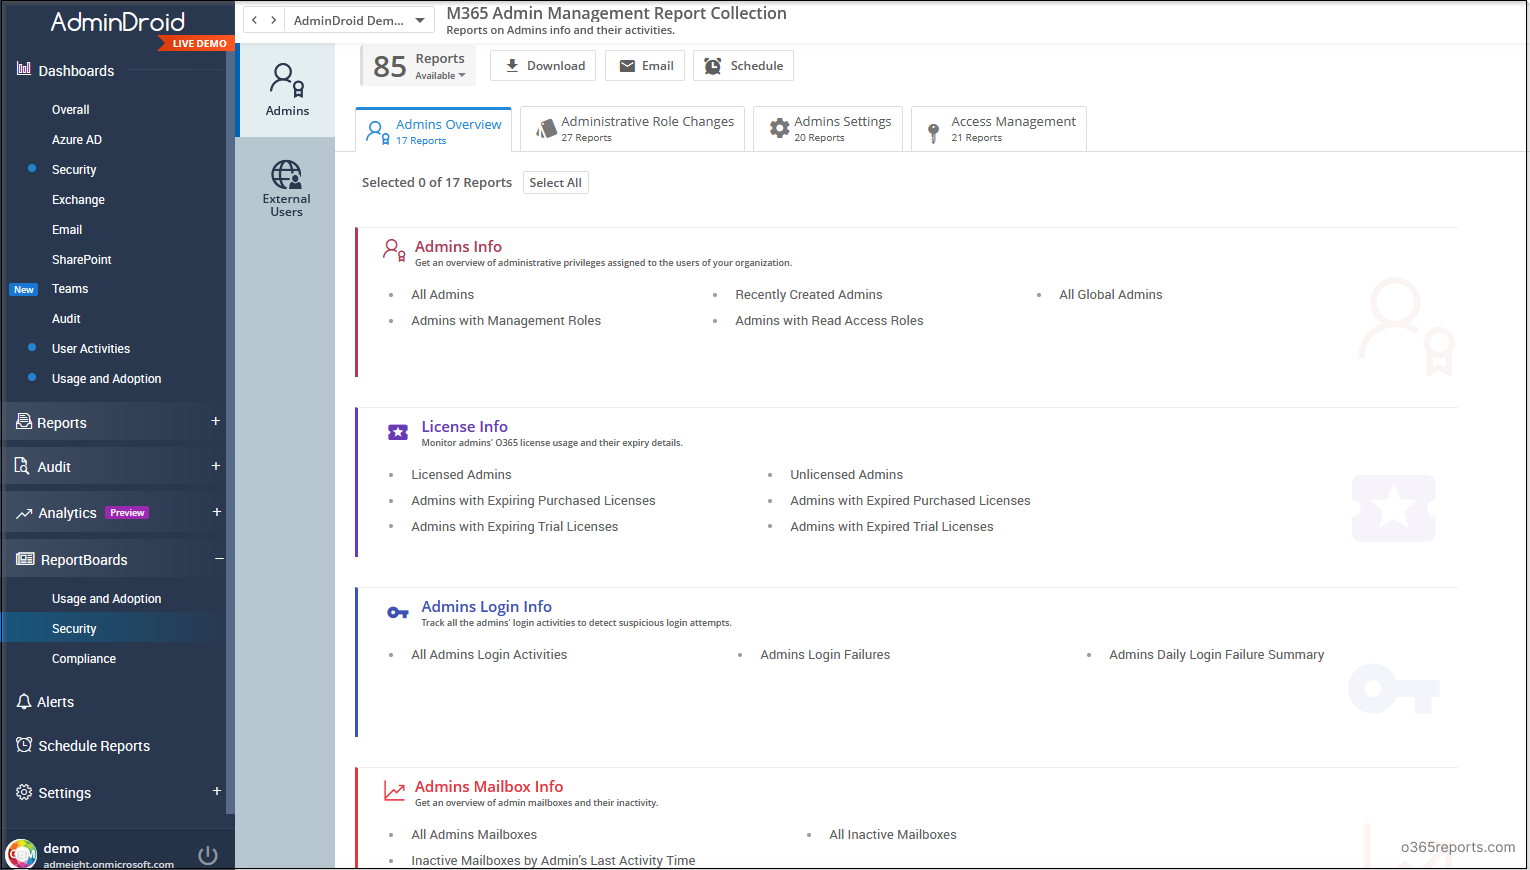Expand the Analytics section plus
This screenshot has height=870, width=1530.
tap(215, 512)
